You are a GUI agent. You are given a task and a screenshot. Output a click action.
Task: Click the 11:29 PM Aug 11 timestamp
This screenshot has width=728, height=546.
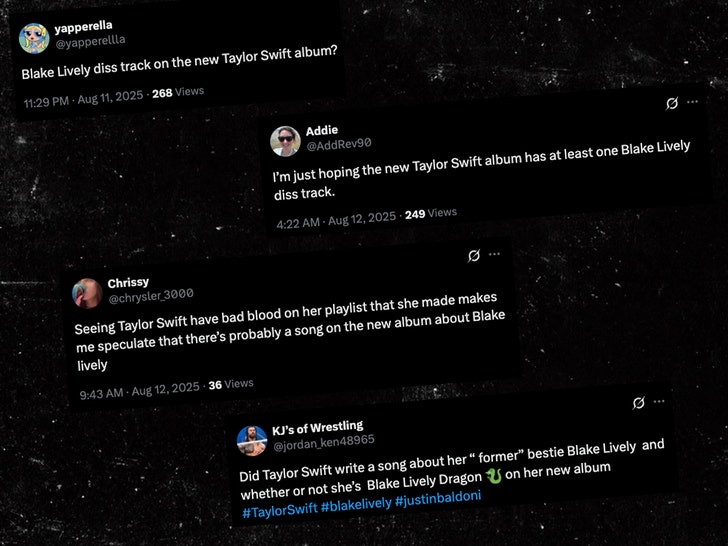click(x=84, y=100)
